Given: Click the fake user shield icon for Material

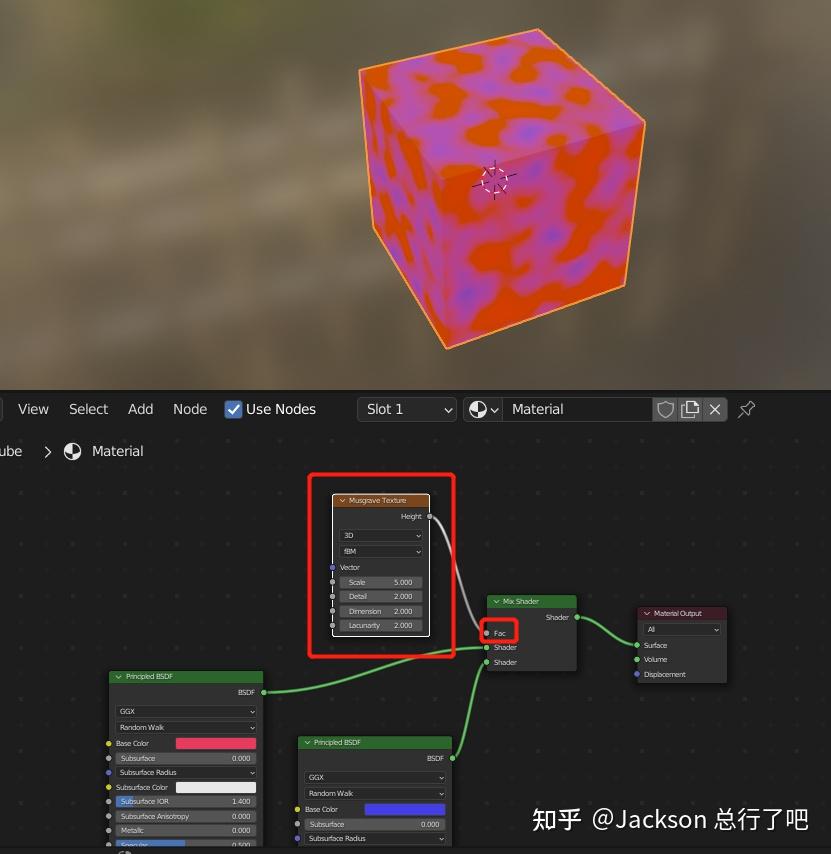Looking at the screenshot, I should point(665,409).
